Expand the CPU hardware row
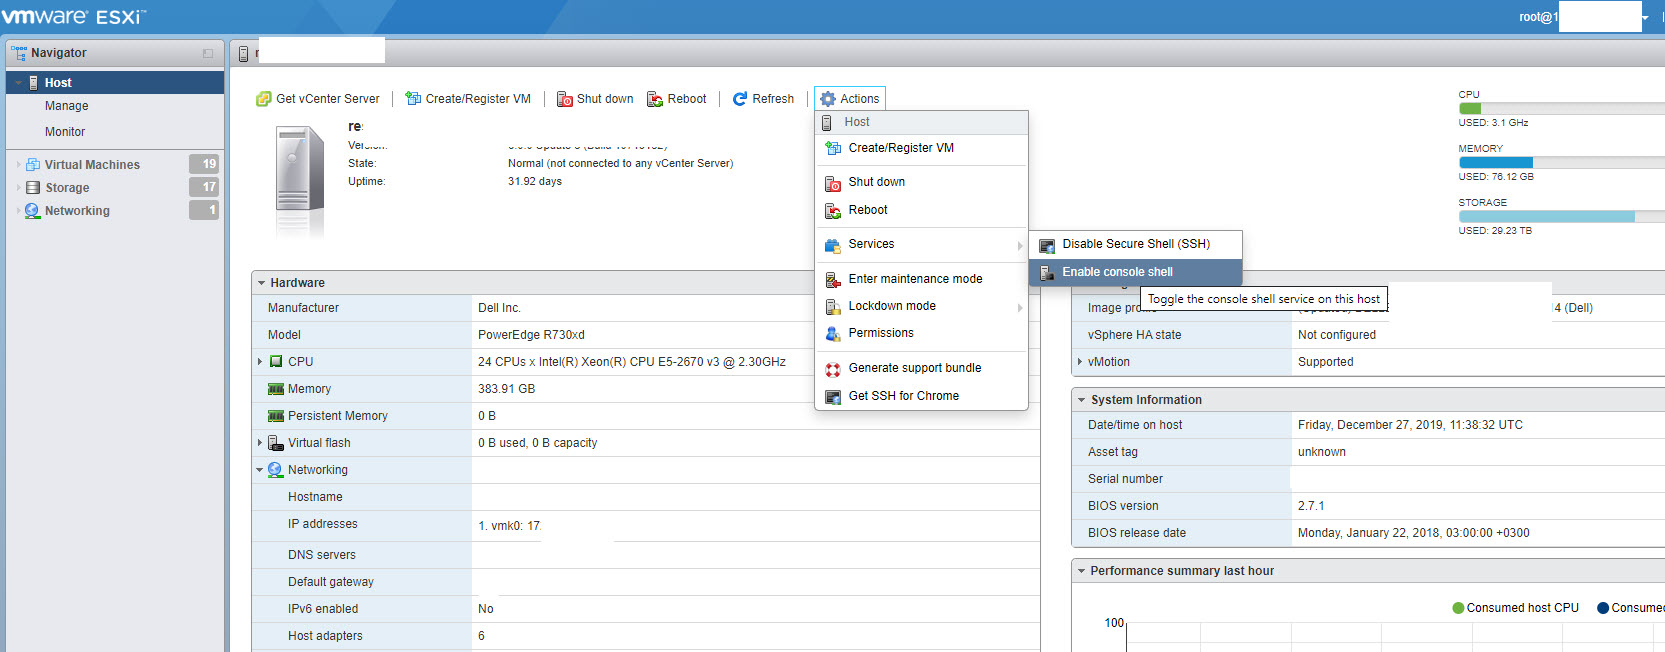The image size is (1665, 652). coord(260,362)
